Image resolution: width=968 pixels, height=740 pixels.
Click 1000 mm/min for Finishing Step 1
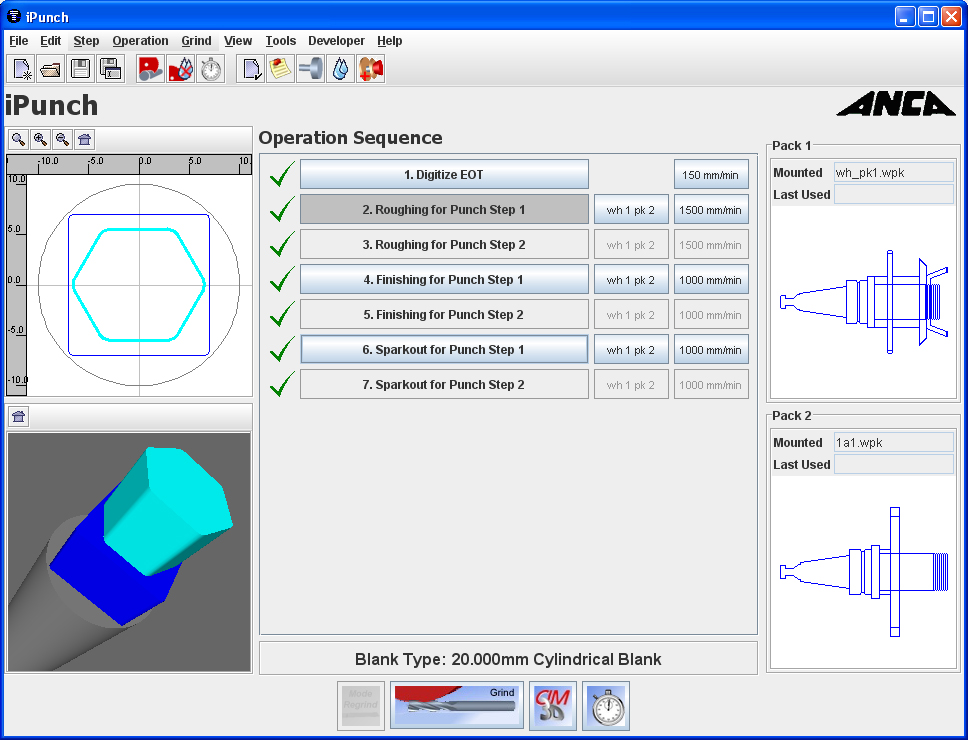click(711, 280)
